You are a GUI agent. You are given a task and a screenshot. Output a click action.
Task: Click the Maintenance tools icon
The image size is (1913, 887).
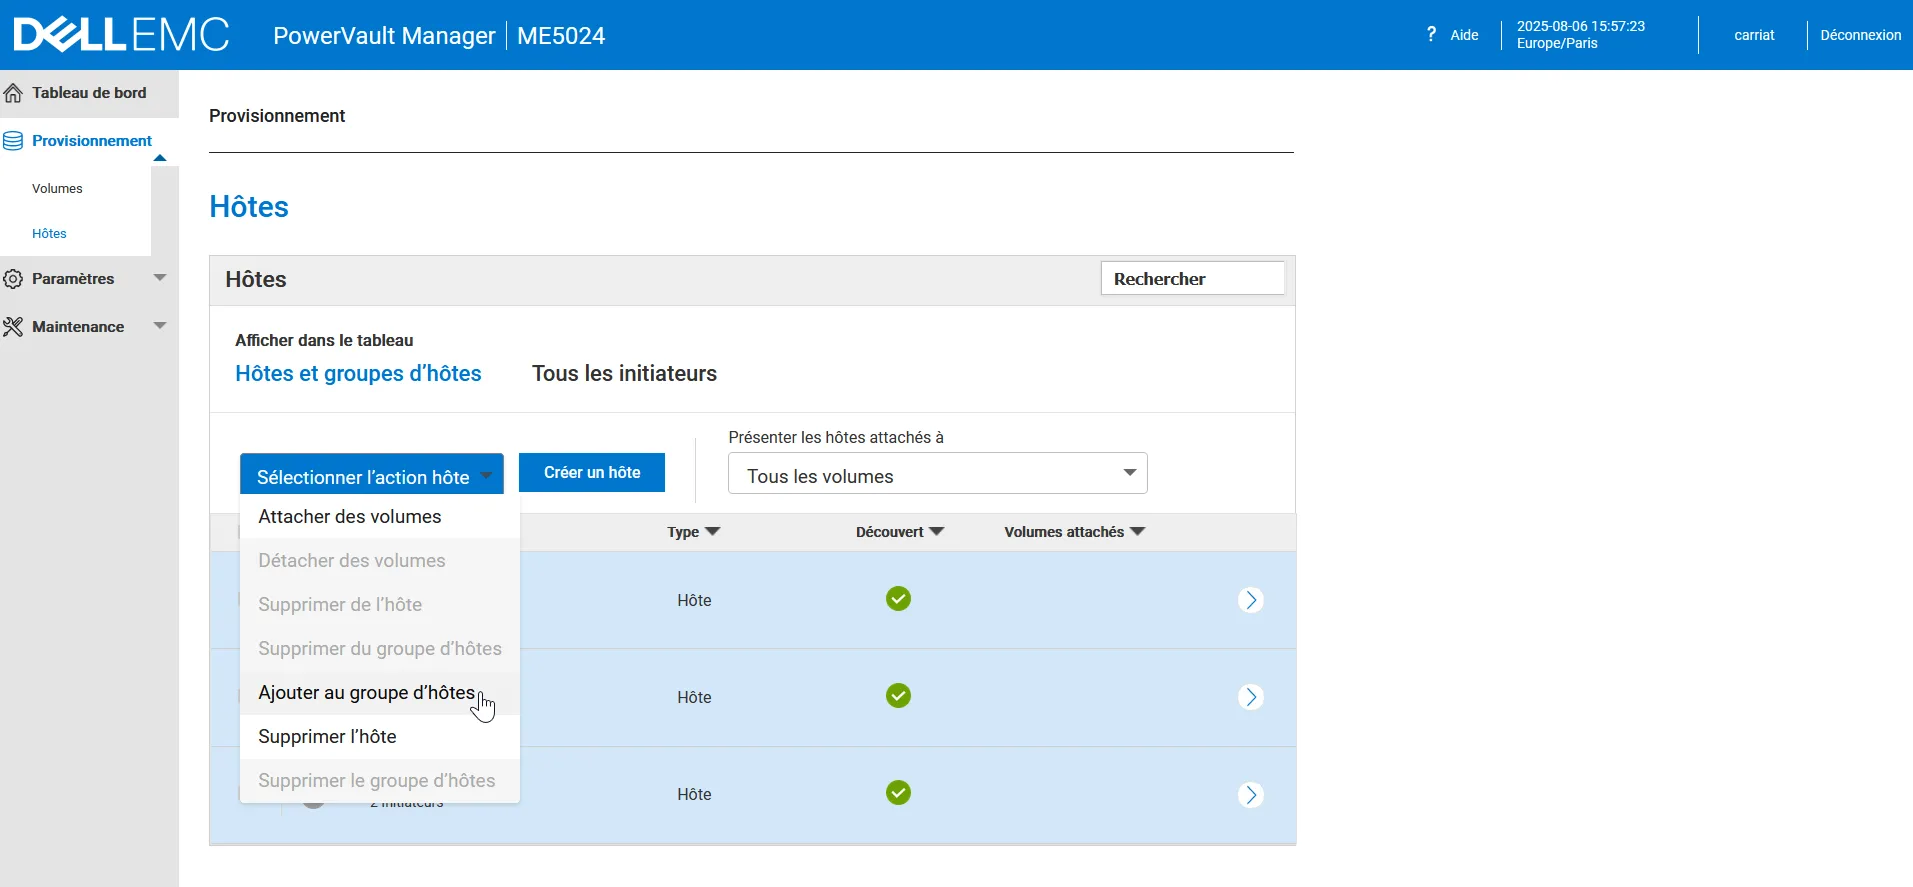13,327
